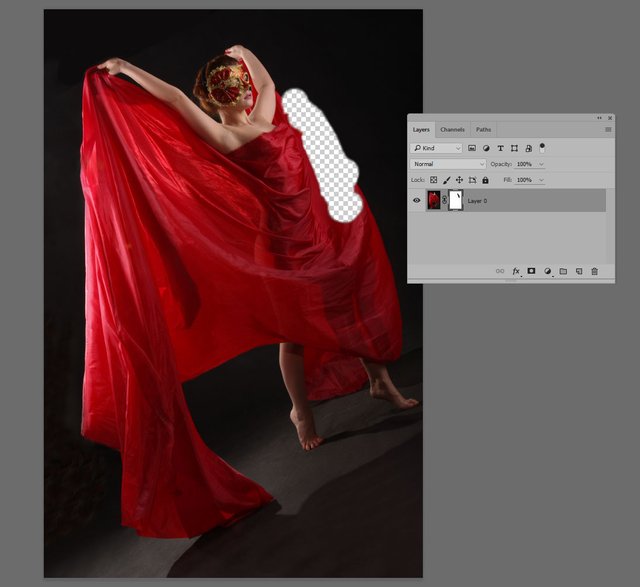640x587 pixels.
Task: Open the Kind filter type dropdown
Action: click(x=436, y=148)
